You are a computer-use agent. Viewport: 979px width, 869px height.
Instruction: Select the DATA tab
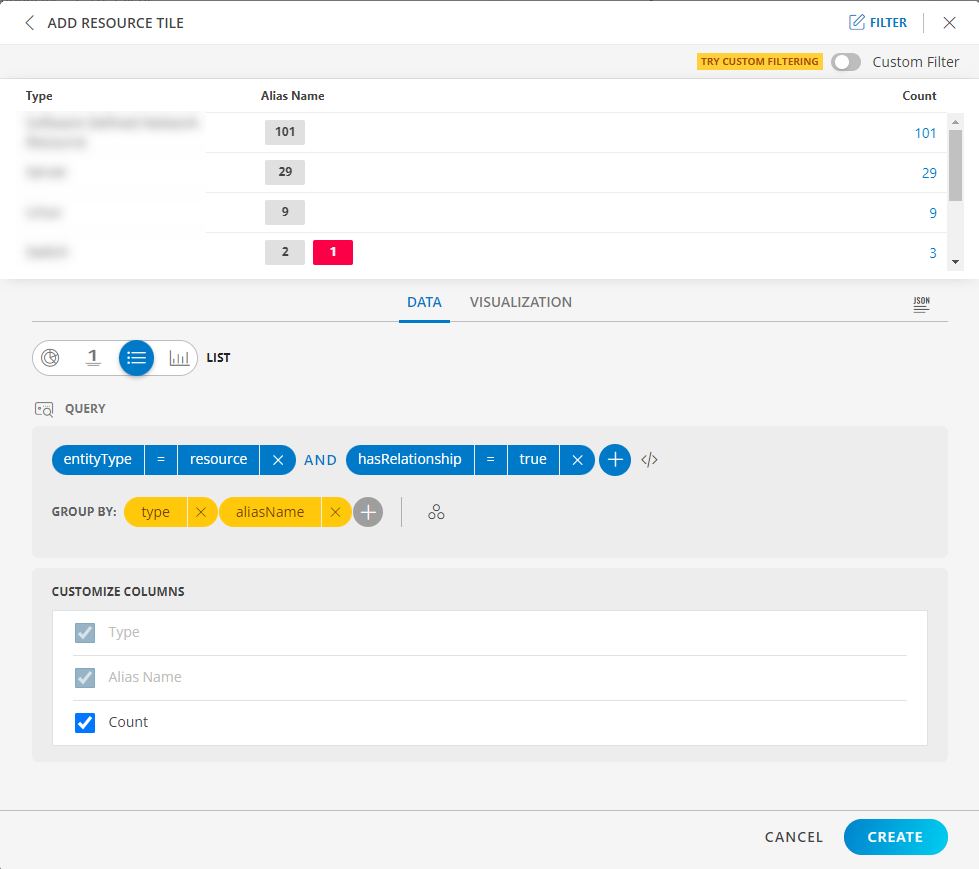[x=424, y=302]
